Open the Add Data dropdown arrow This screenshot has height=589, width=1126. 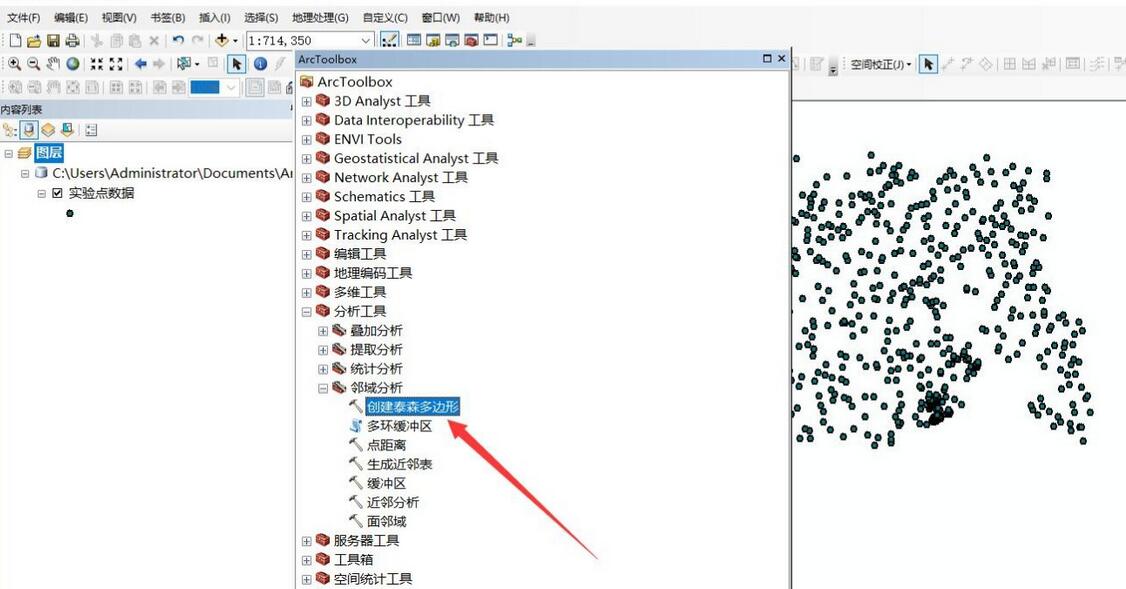235,41
